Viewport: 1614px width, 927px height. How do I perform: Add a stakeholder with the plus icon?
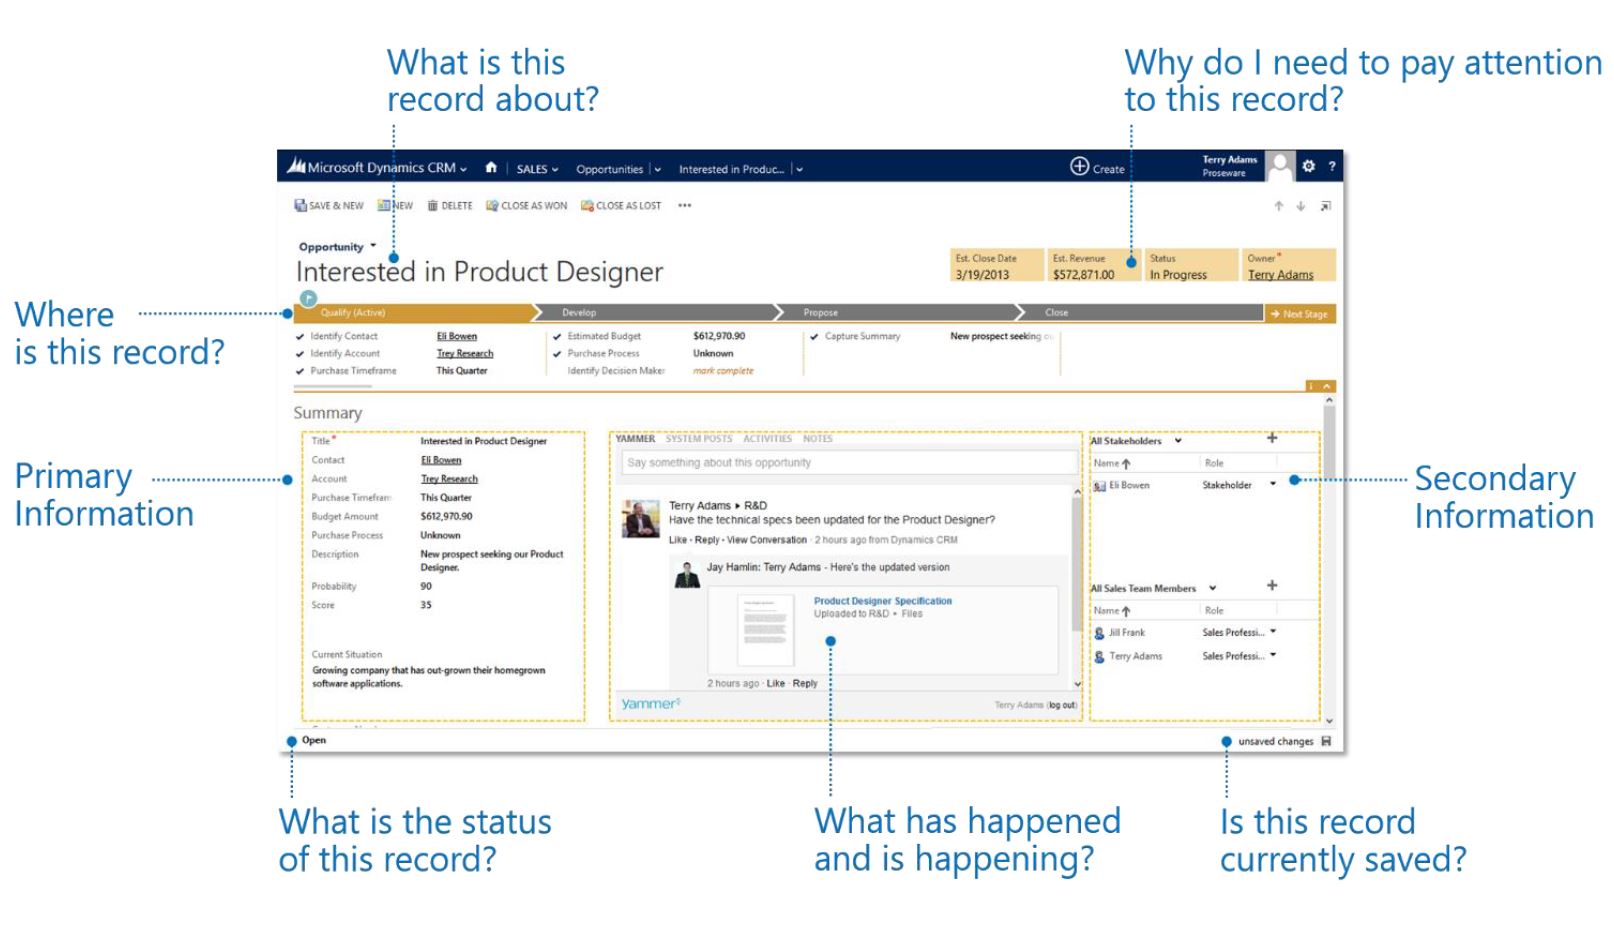[1272, 438]
